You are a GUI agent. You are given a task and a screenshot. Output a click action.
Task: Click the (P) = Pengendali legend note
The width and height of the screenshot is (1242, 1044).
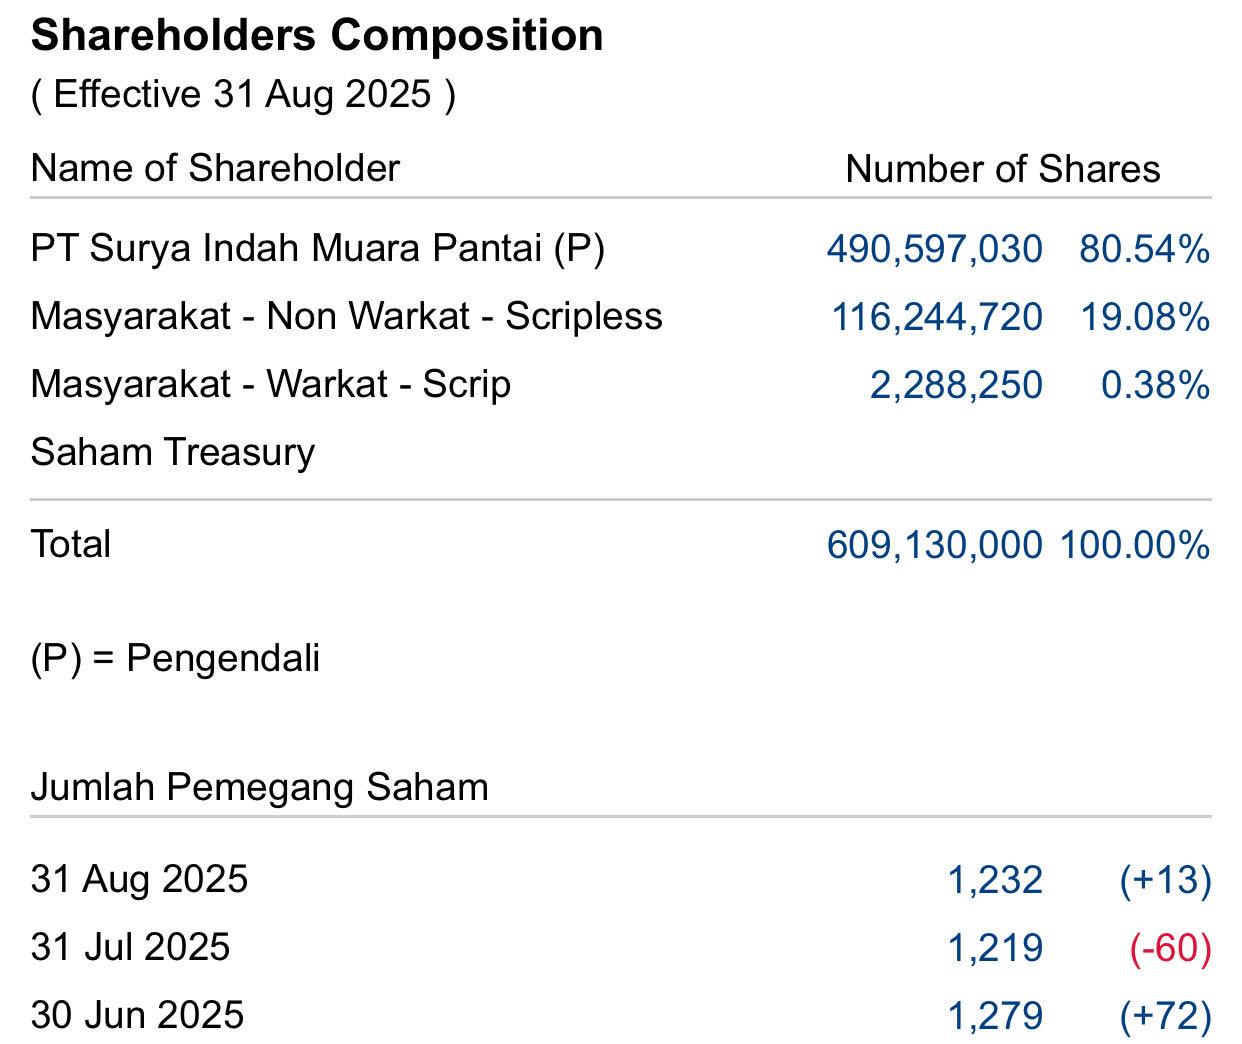(x=175, y=658)
